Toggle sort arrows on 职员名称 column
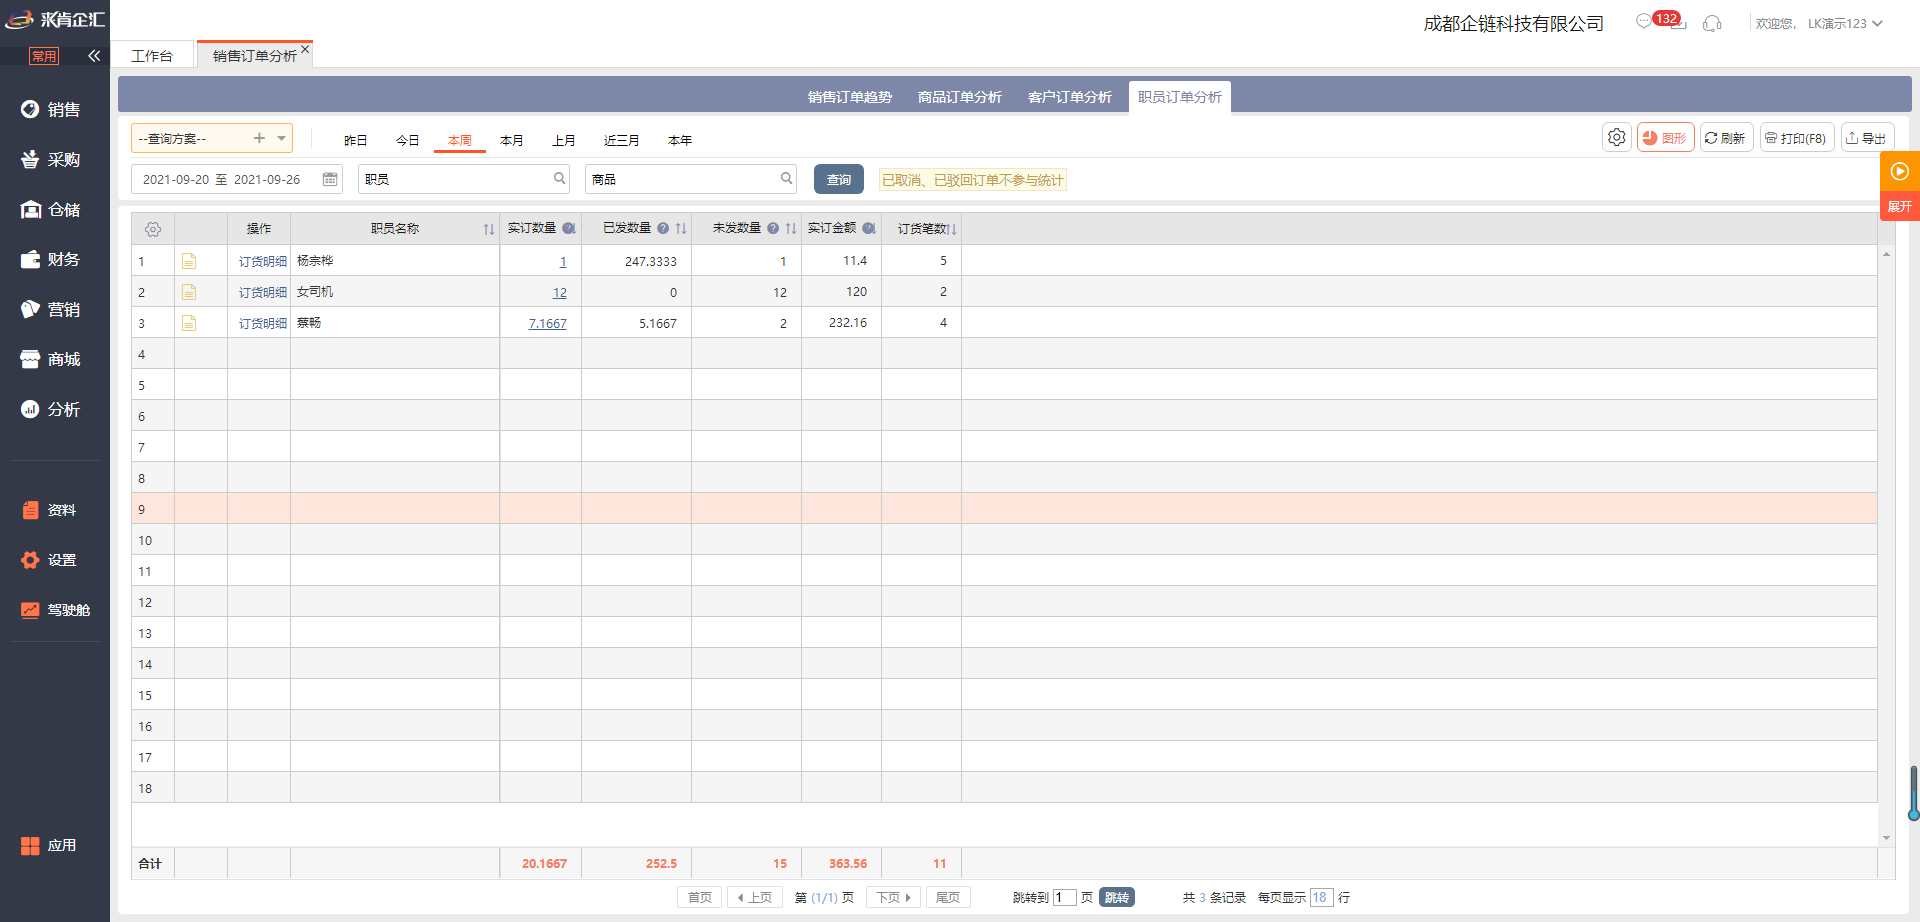Image resolution: width=1920 pixels, height=922 pixels. (x=489, y=229)
